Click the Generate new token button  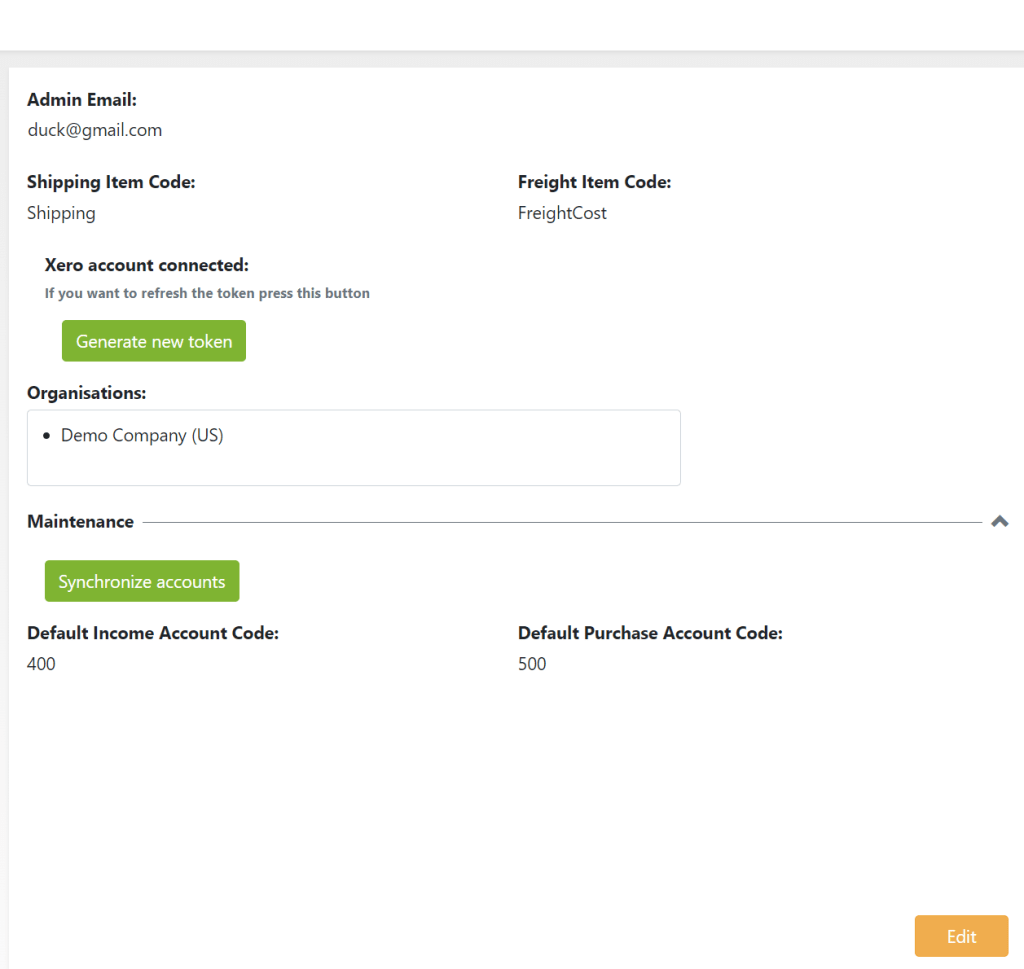(x=154, y=341)
